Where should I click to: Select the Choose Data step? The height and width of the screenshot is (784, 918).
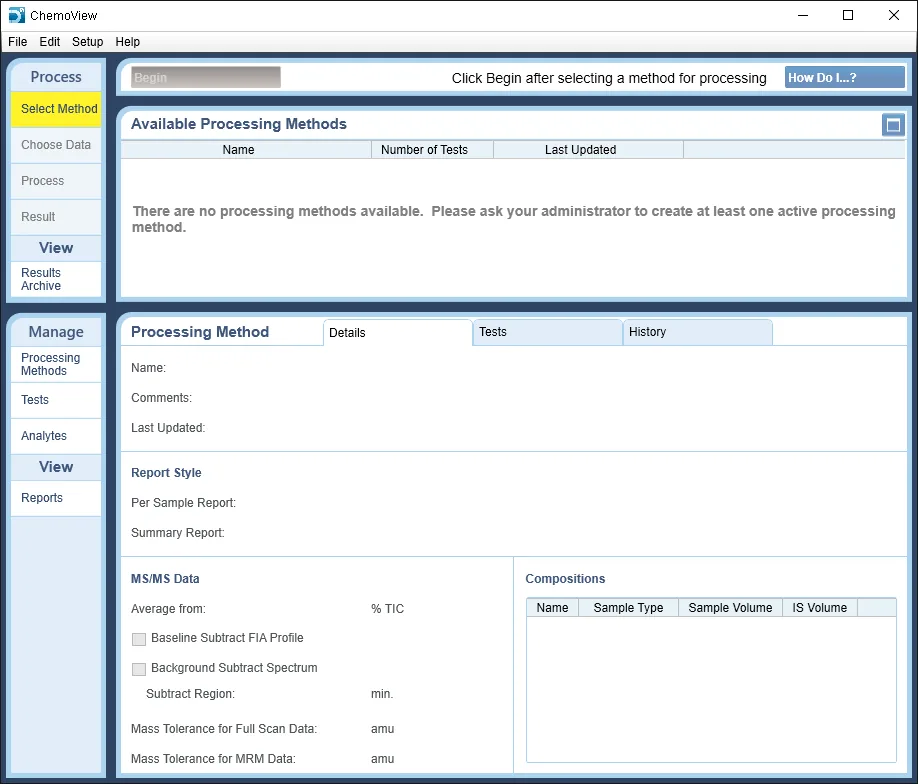tap(56, 145)
